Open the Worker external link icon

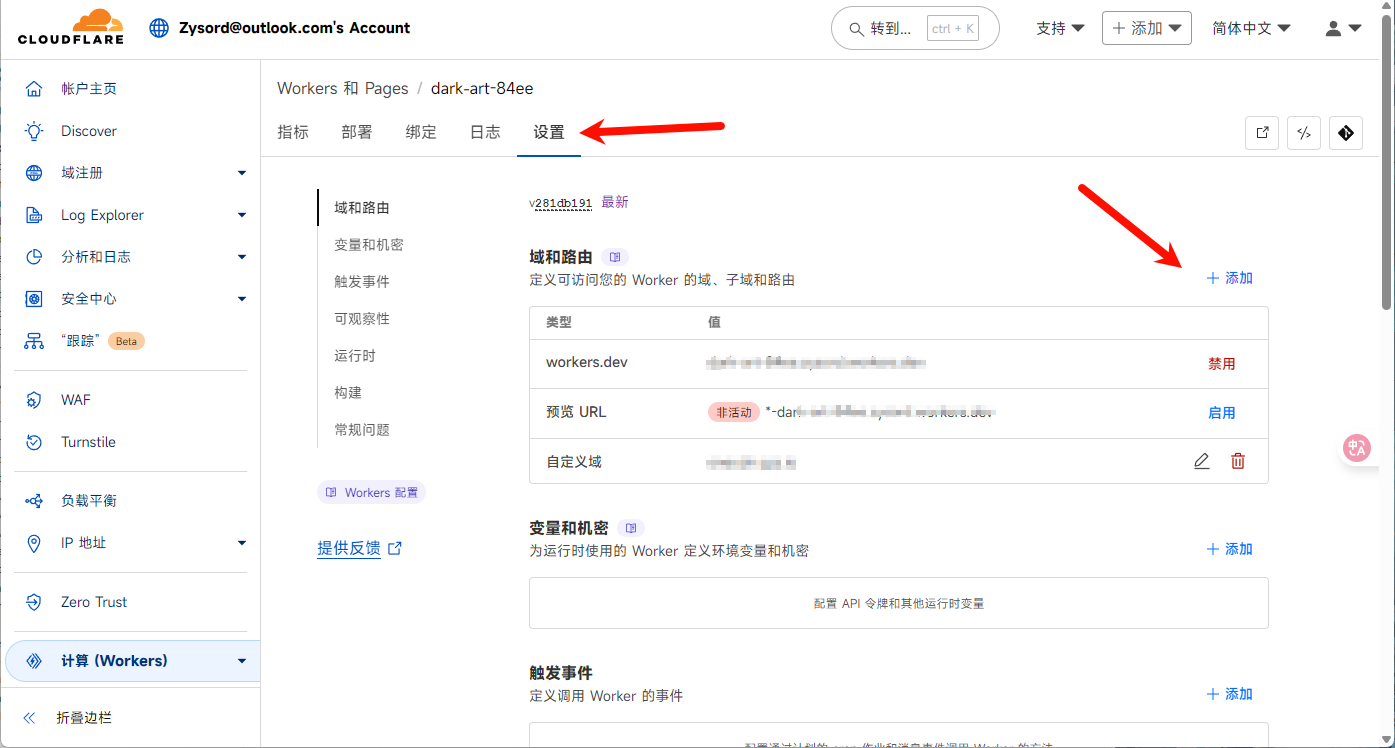click(1262, 133)
